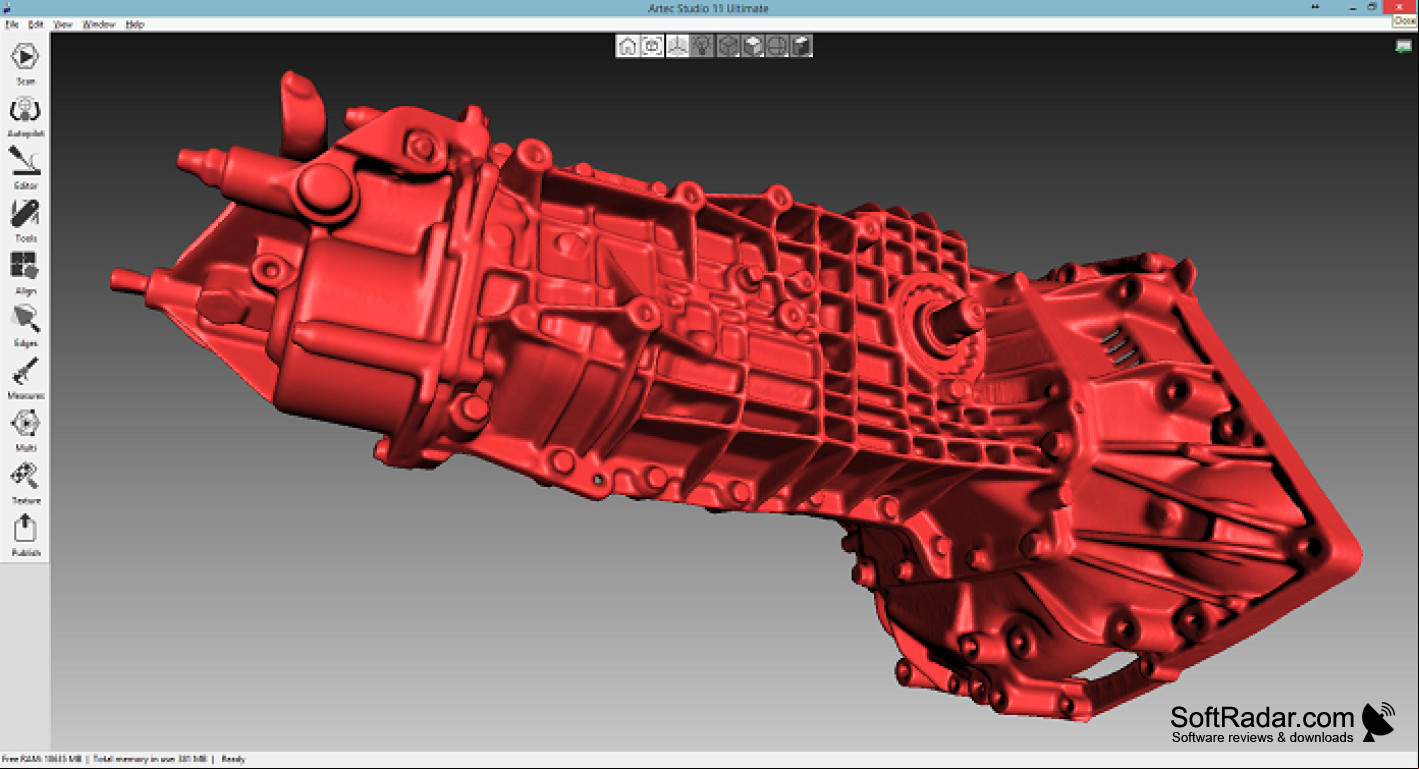Toggle the 3D axes display icon

pos(677,46)
